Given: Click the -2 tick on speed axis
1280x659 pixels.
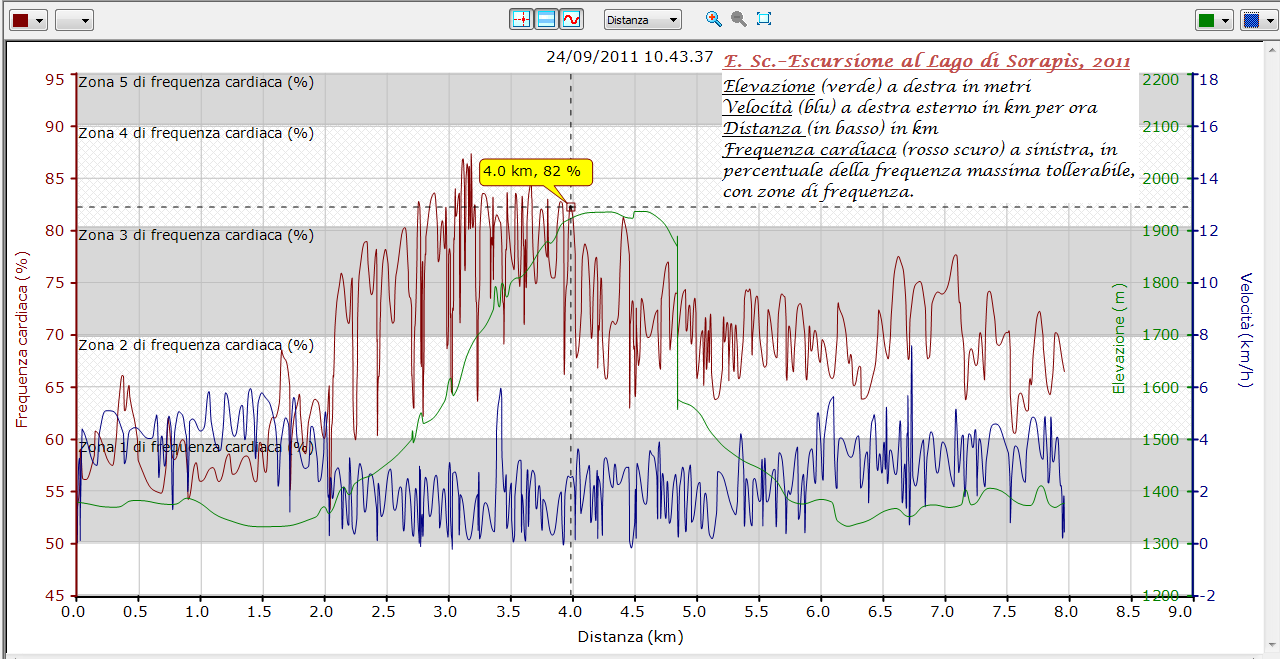Looking at the screenshot, I should (1208, 596).
